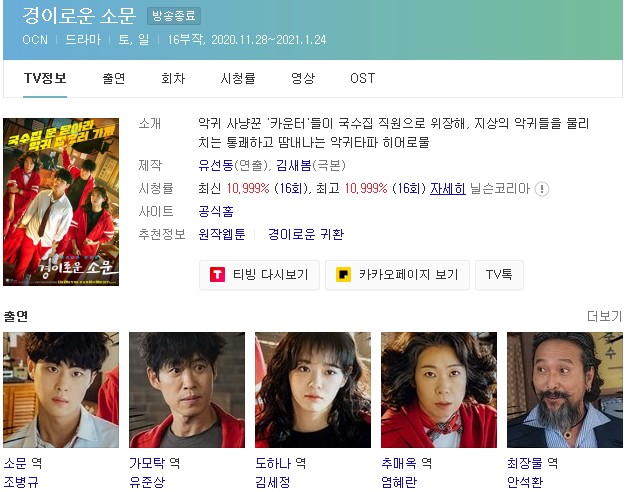Open the OST tab
The width and height of the screenshot is (627, 492).
click(363, 78)
